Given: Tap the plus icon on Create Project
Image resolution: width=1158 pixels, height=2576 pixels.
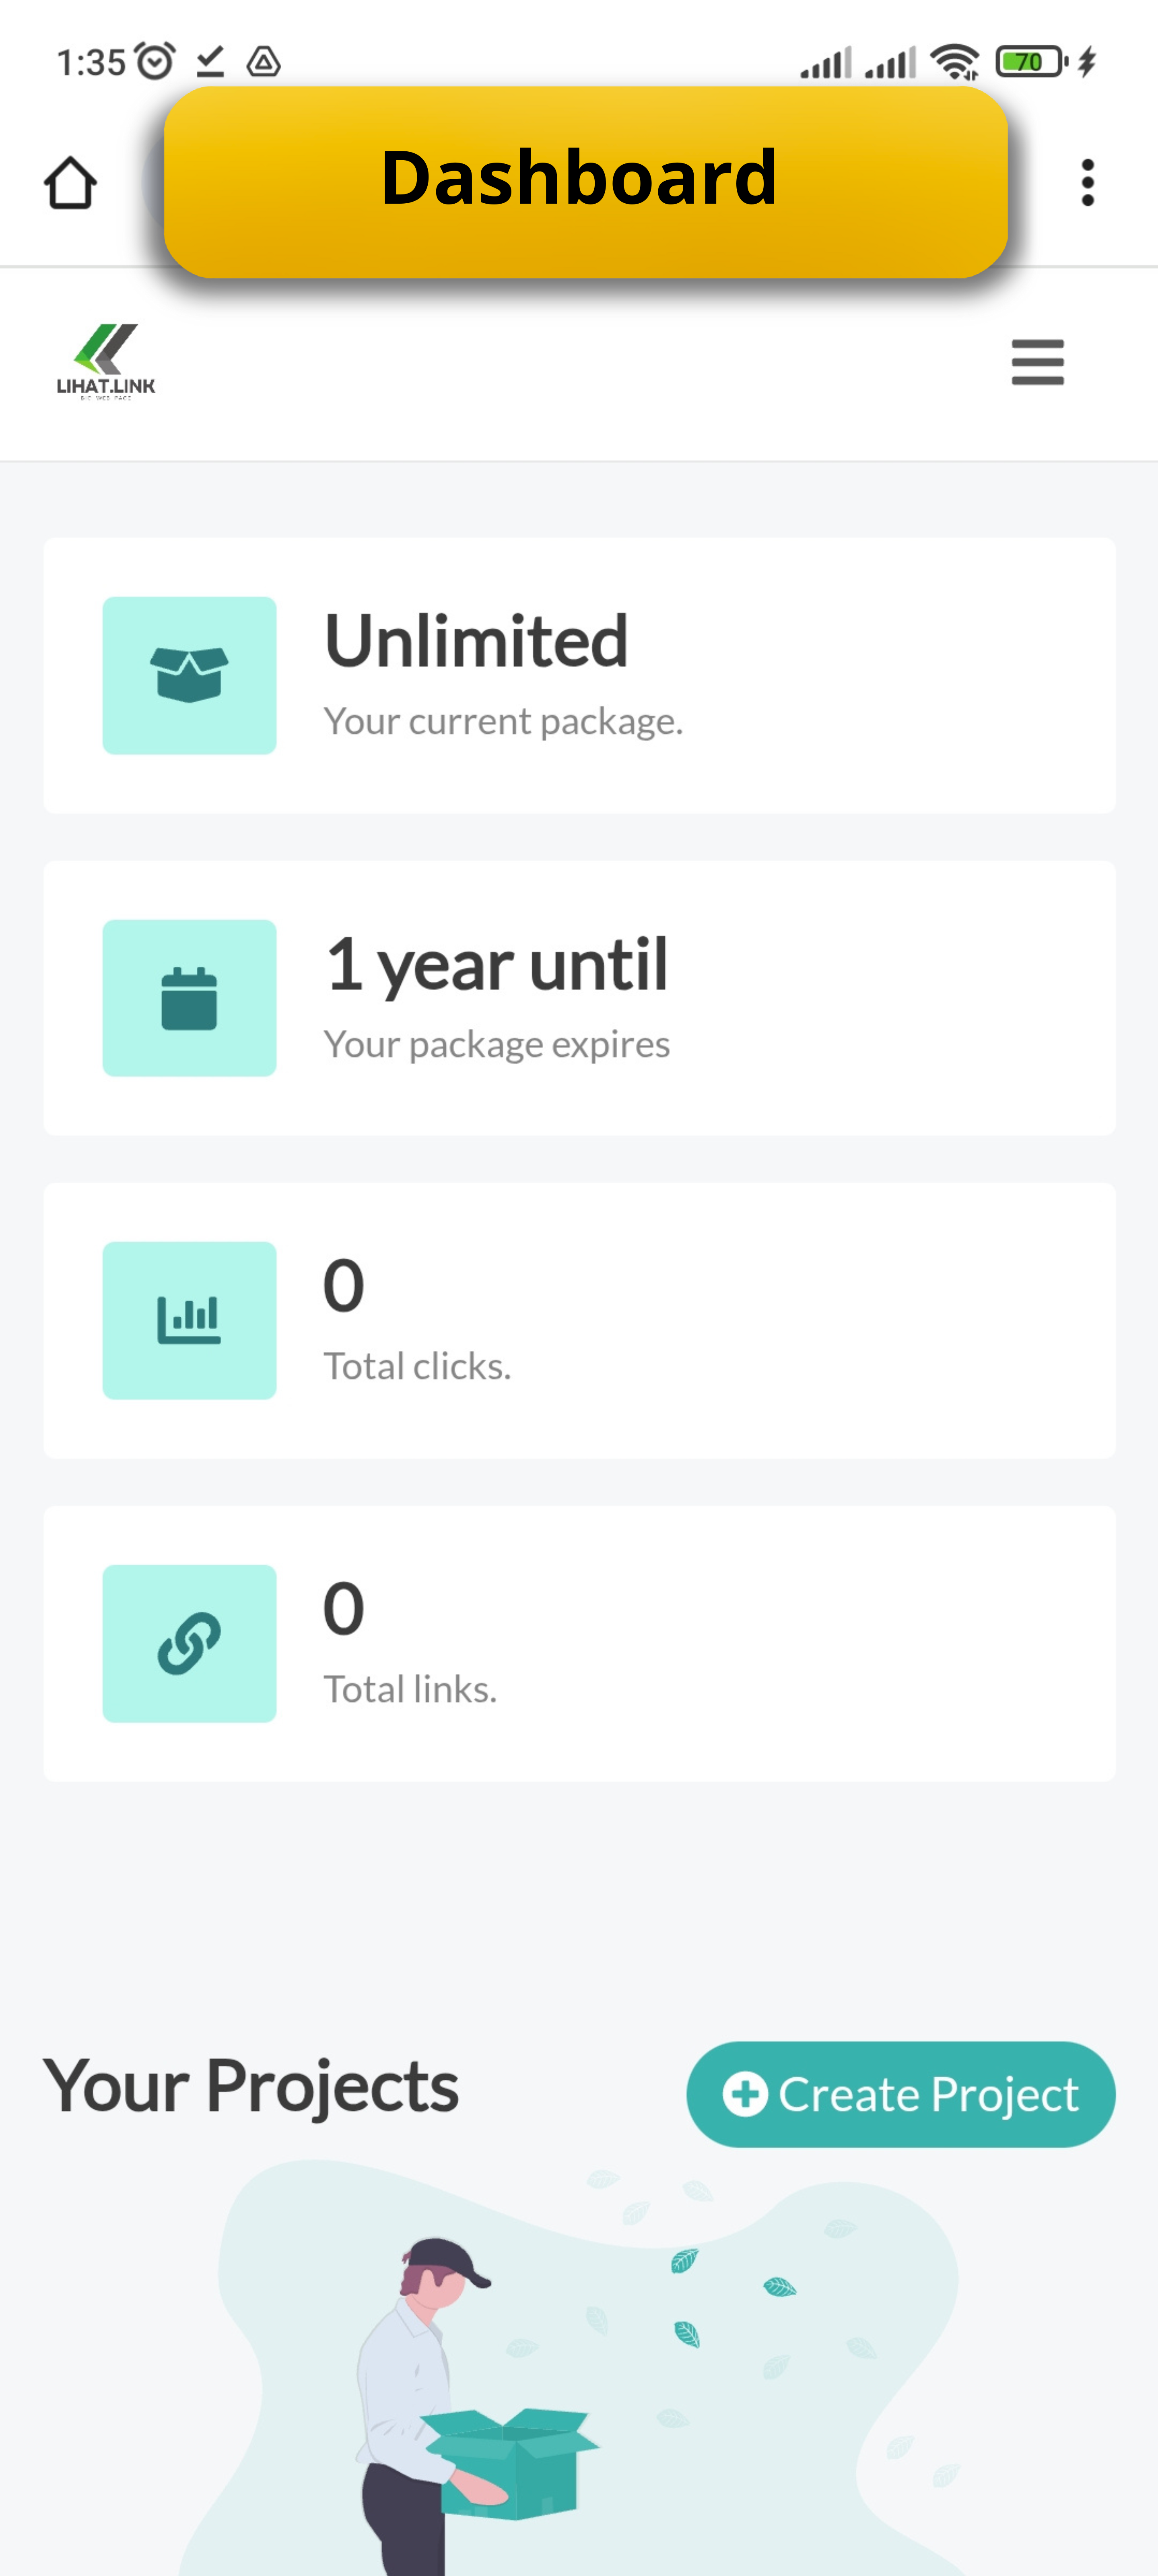Looking at the screenshot, I should [x=745, y=2094].
